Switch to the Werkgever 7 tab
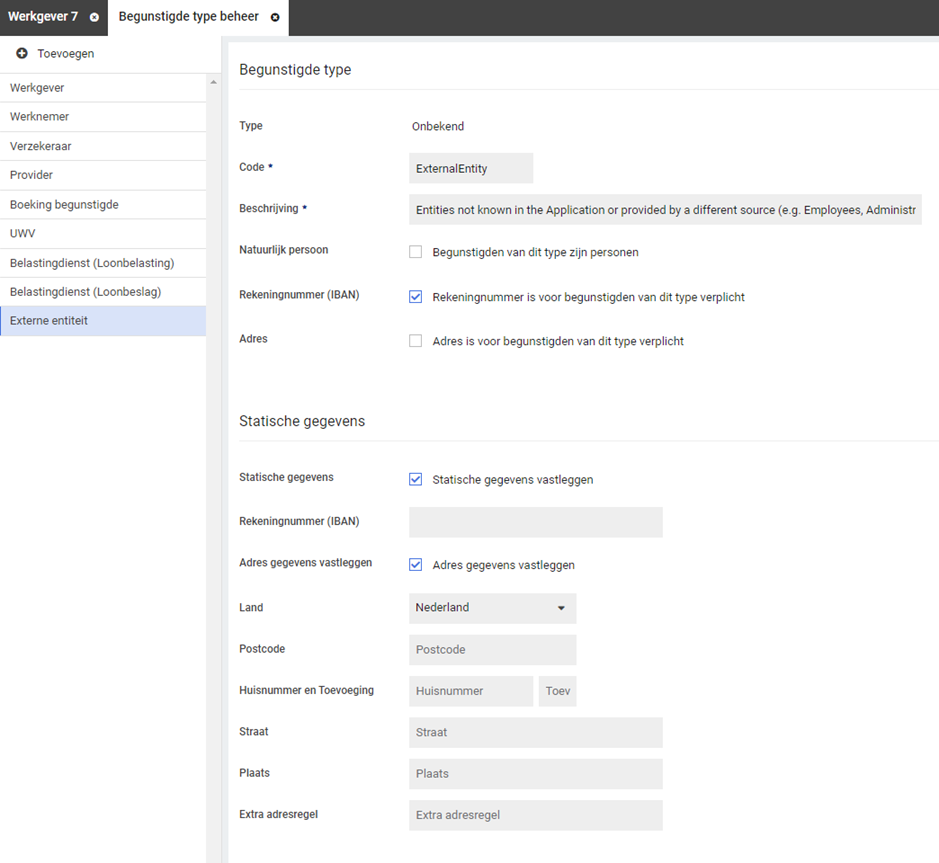The width and height of the screenshot is (939, 863). (x=43, y=17)
